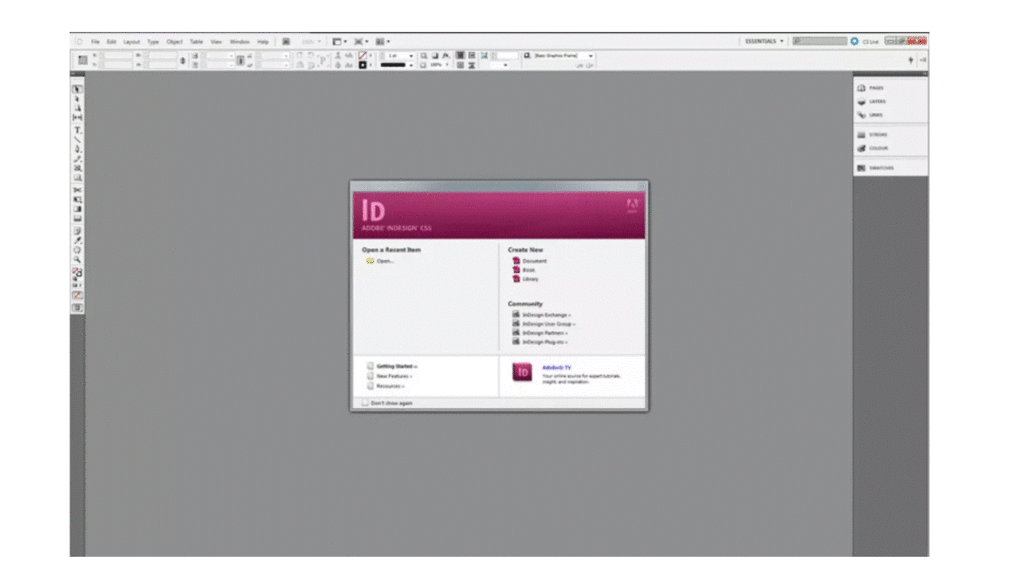
Task: Click the X position input field
Action: (x=116, y=56)
